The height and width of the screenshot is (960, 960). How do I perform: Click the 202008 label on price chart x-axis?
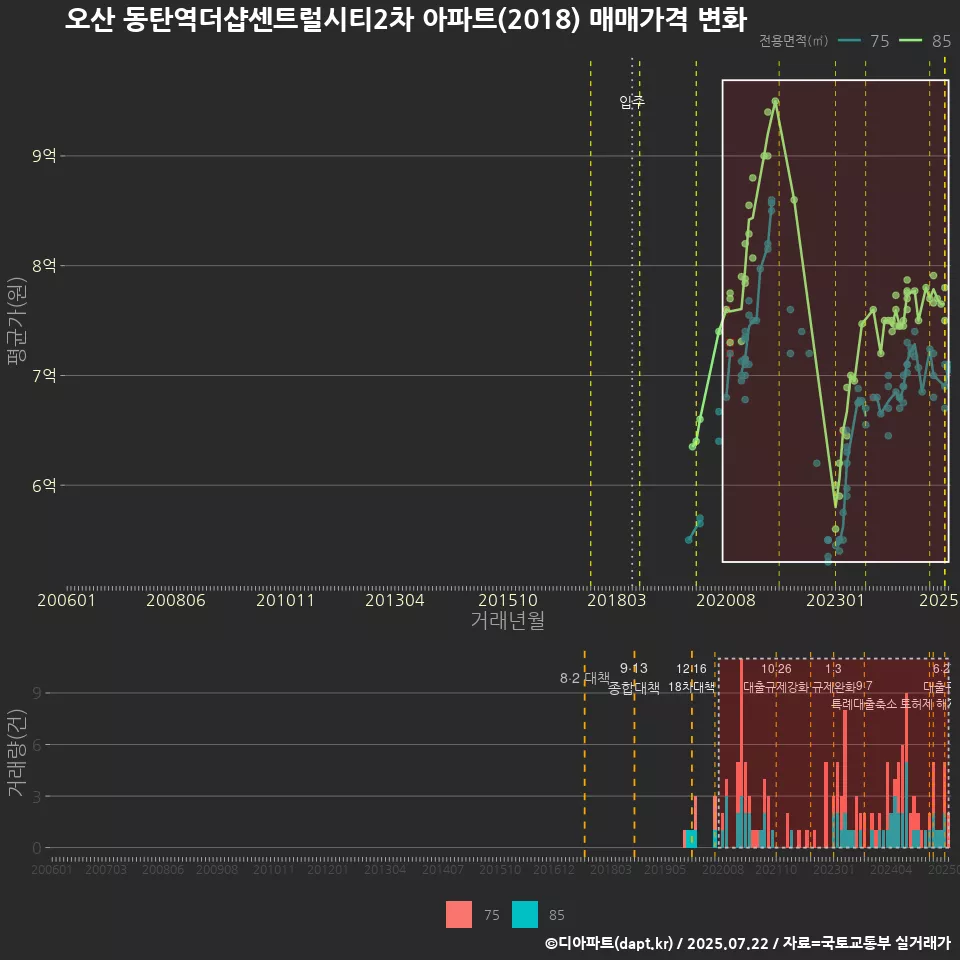726,600
